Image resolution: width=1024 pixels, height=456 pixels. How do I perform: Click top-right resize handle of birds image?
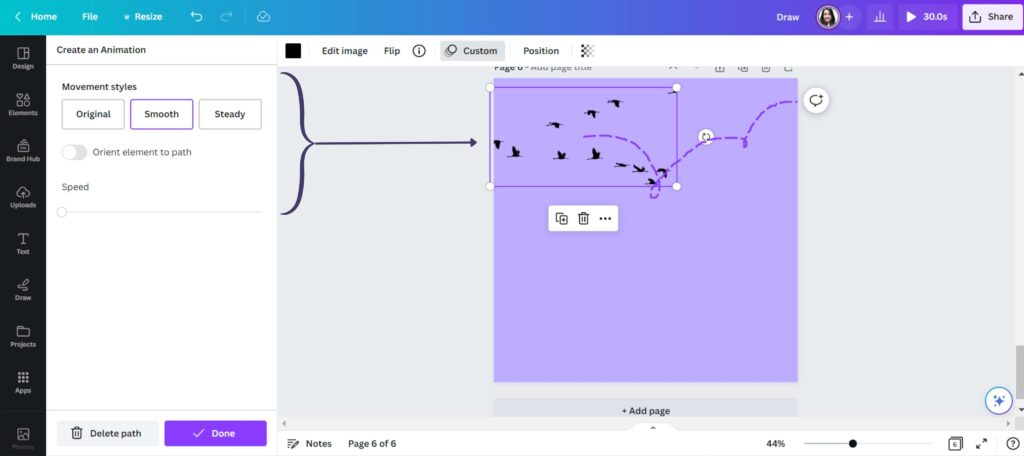tap(677, 88)
